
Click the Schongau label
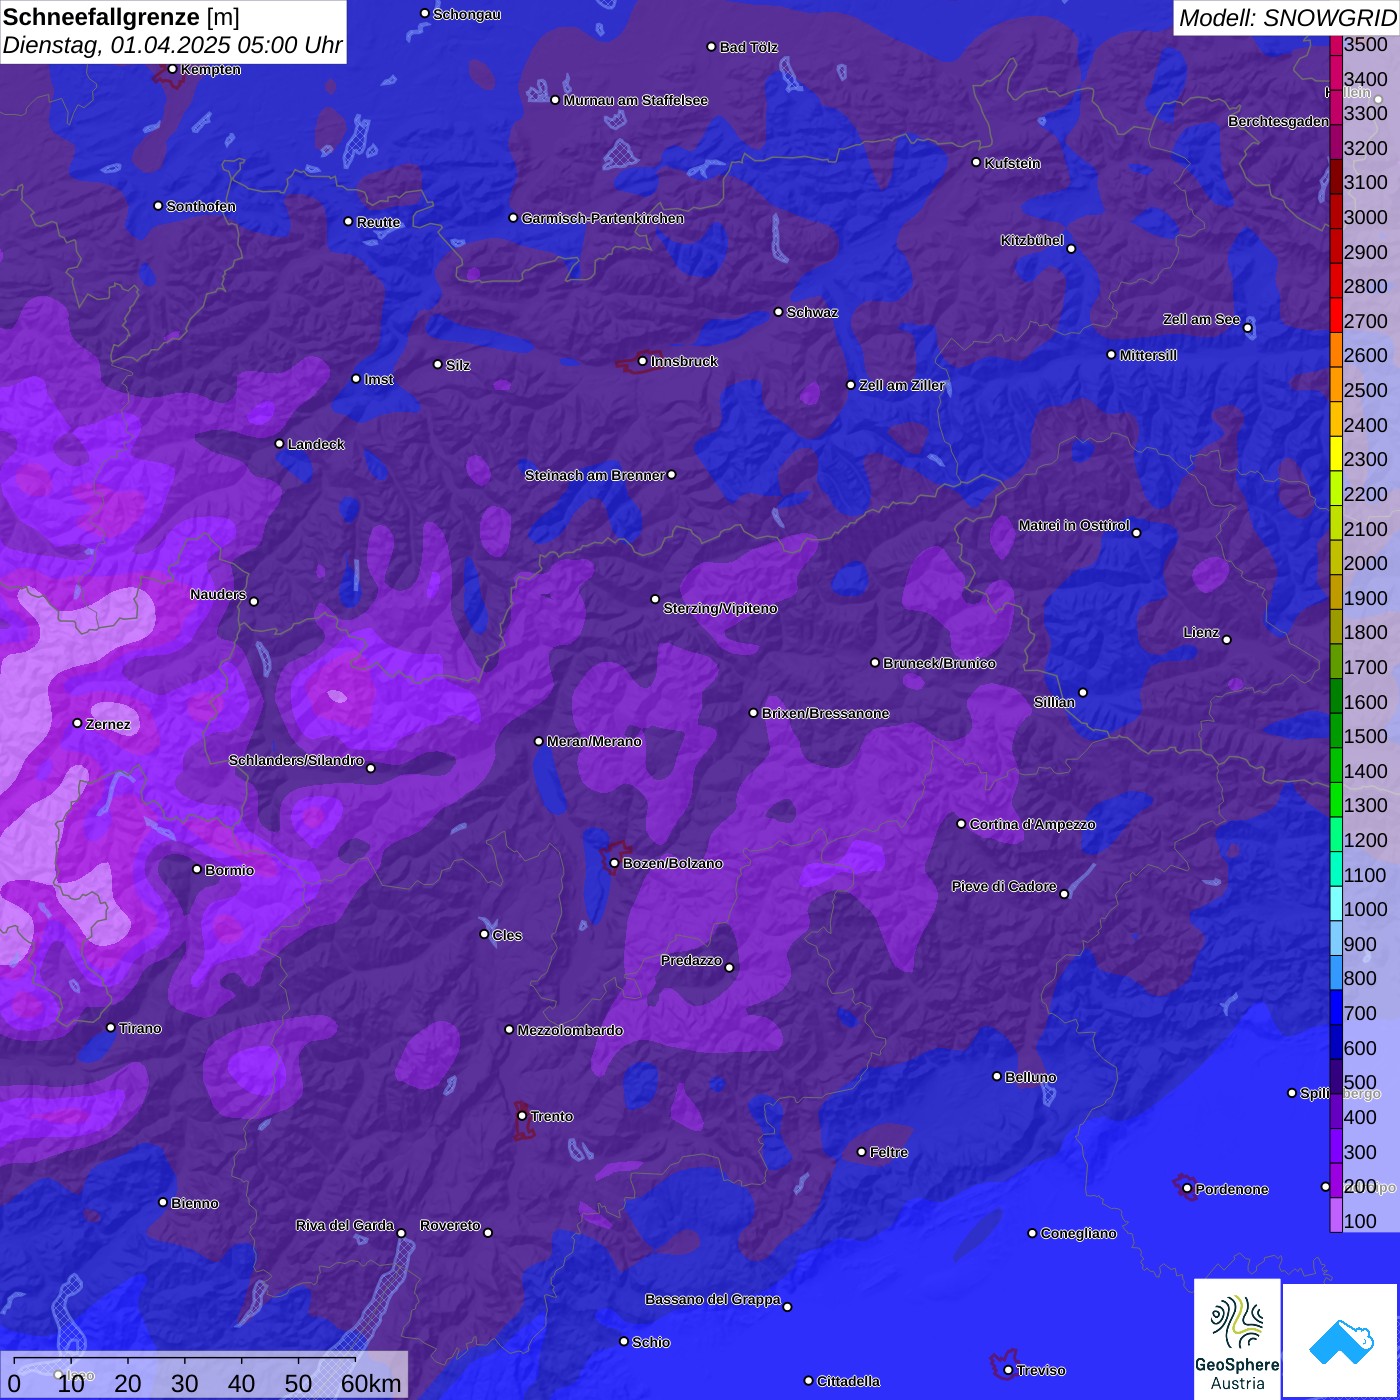coord(467,14)
